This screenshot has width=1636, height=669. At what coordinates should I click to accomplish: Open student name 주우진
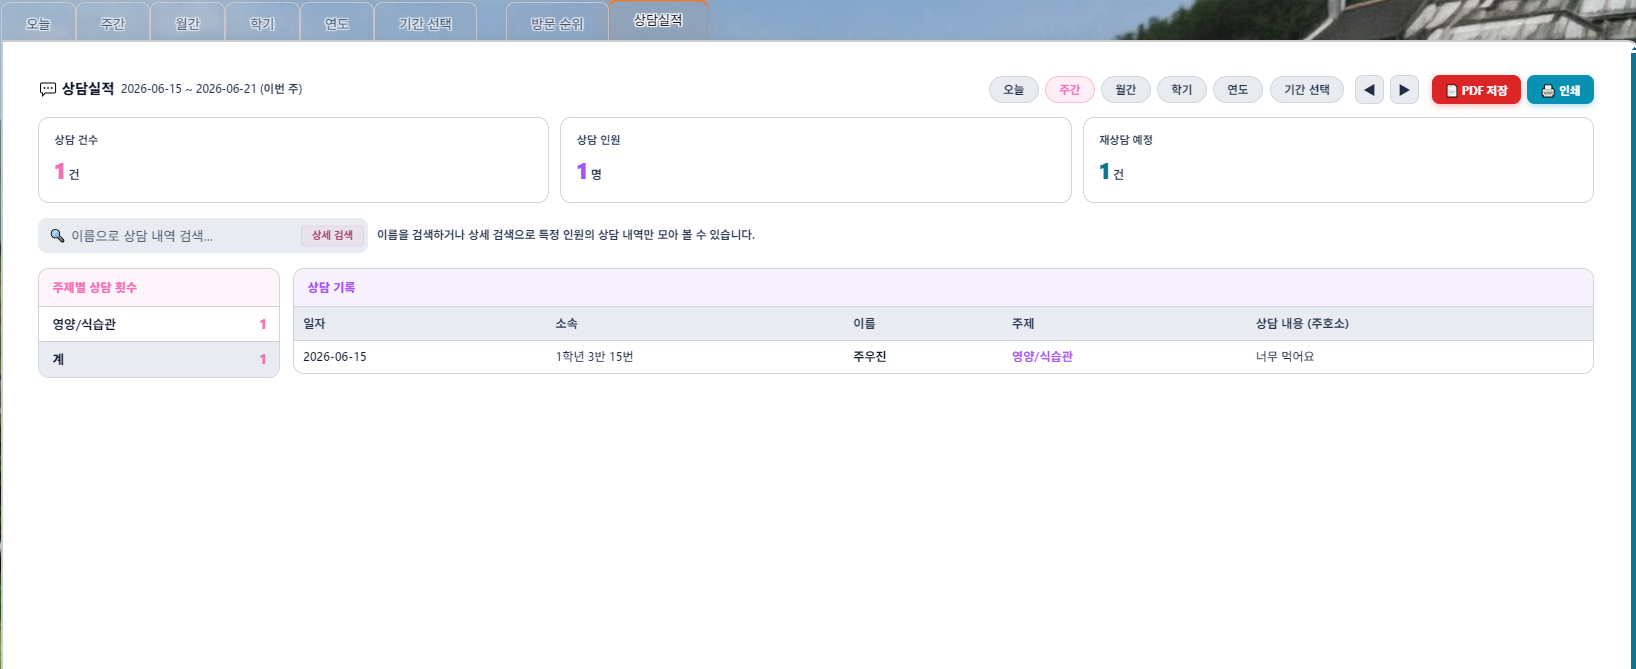pos(870,357)
